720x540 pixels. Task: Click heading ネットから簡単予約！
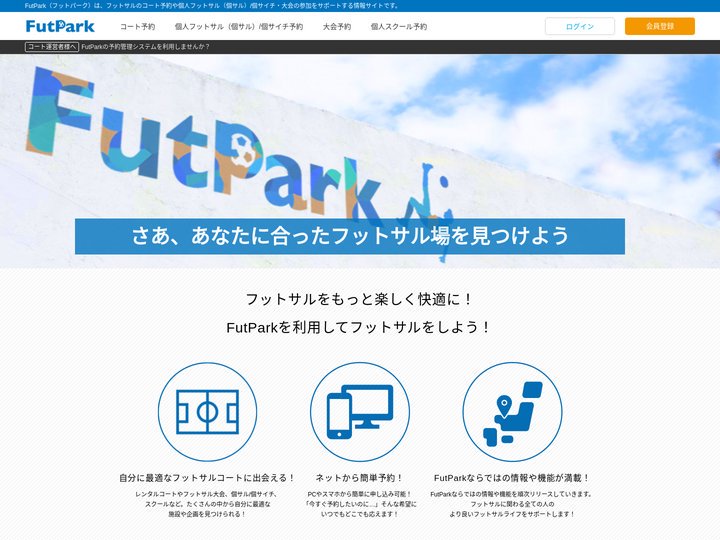[360, 478]
